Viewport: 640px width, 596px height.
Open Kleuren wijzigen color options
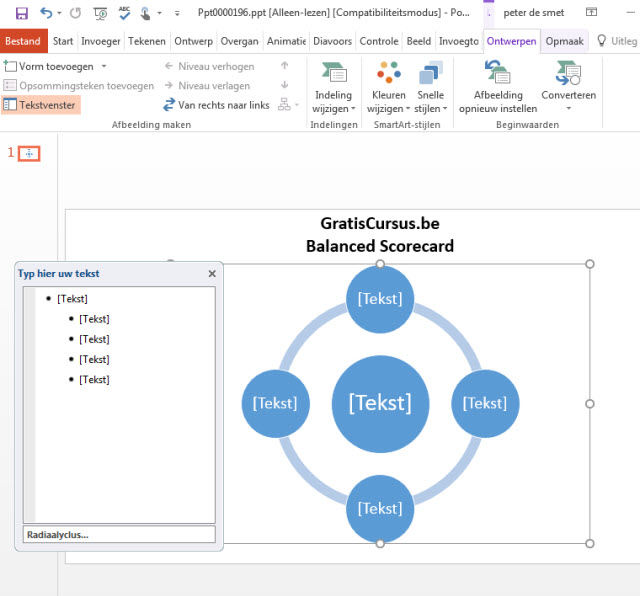pos(389,88)
